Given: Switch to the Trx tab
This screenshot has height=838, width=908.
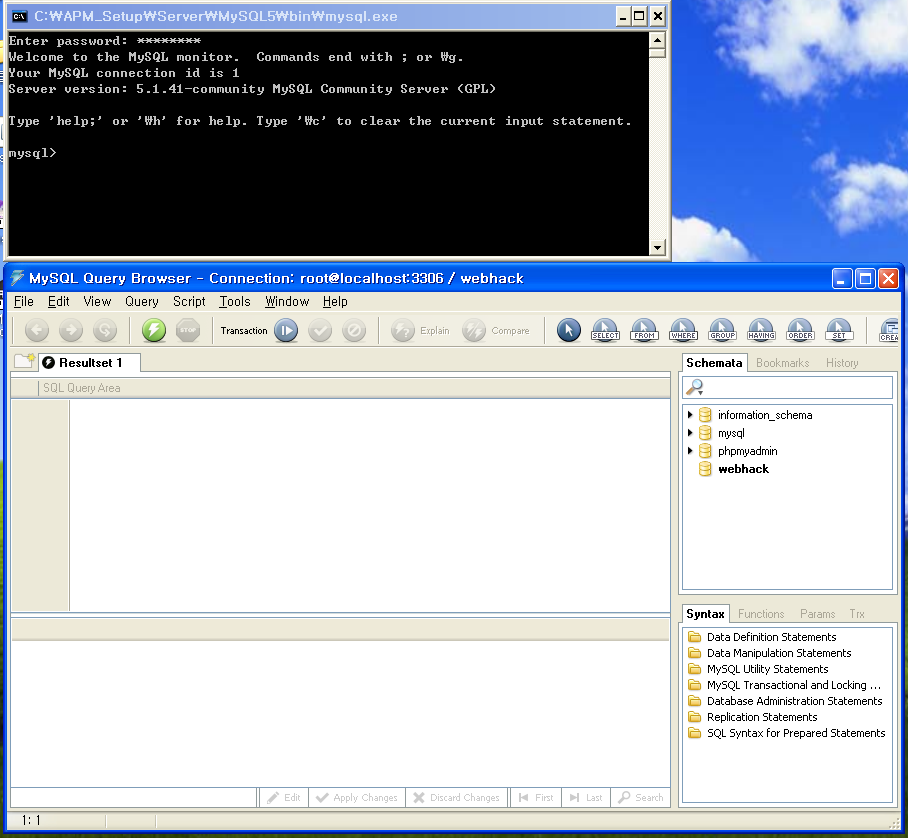Looking at the screenshot, I should pos(856,614).
